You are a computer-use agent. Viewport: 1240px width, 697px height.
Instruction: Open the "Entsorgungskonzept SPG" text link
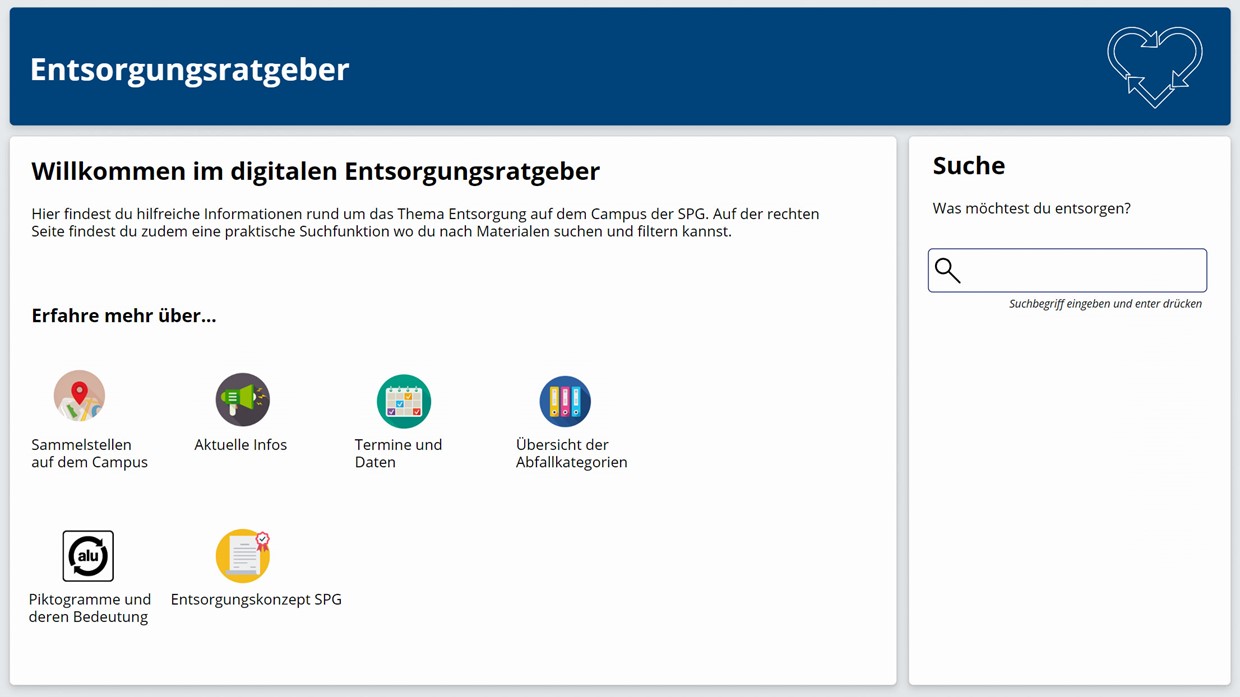coord(256,600)
